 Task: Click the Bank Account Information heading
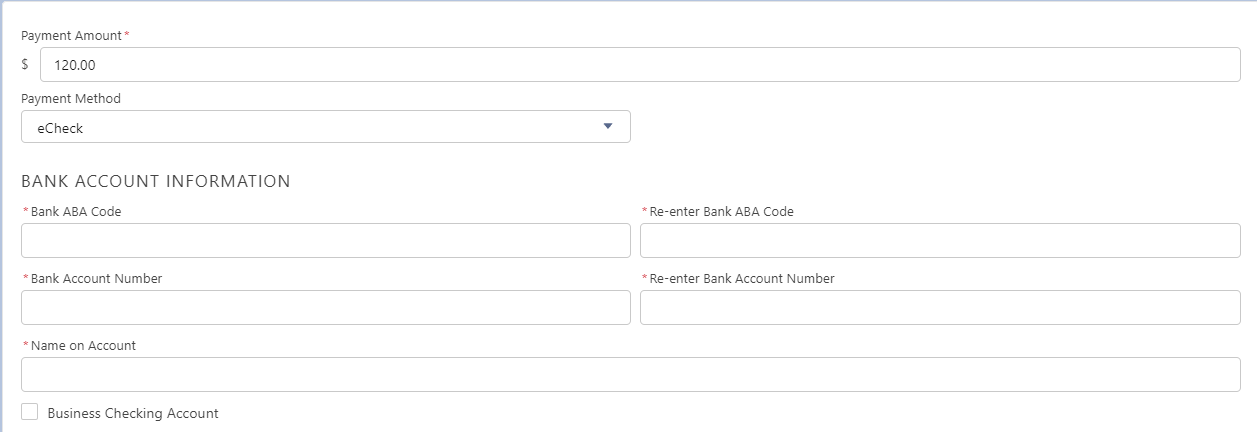click(156, 182)
